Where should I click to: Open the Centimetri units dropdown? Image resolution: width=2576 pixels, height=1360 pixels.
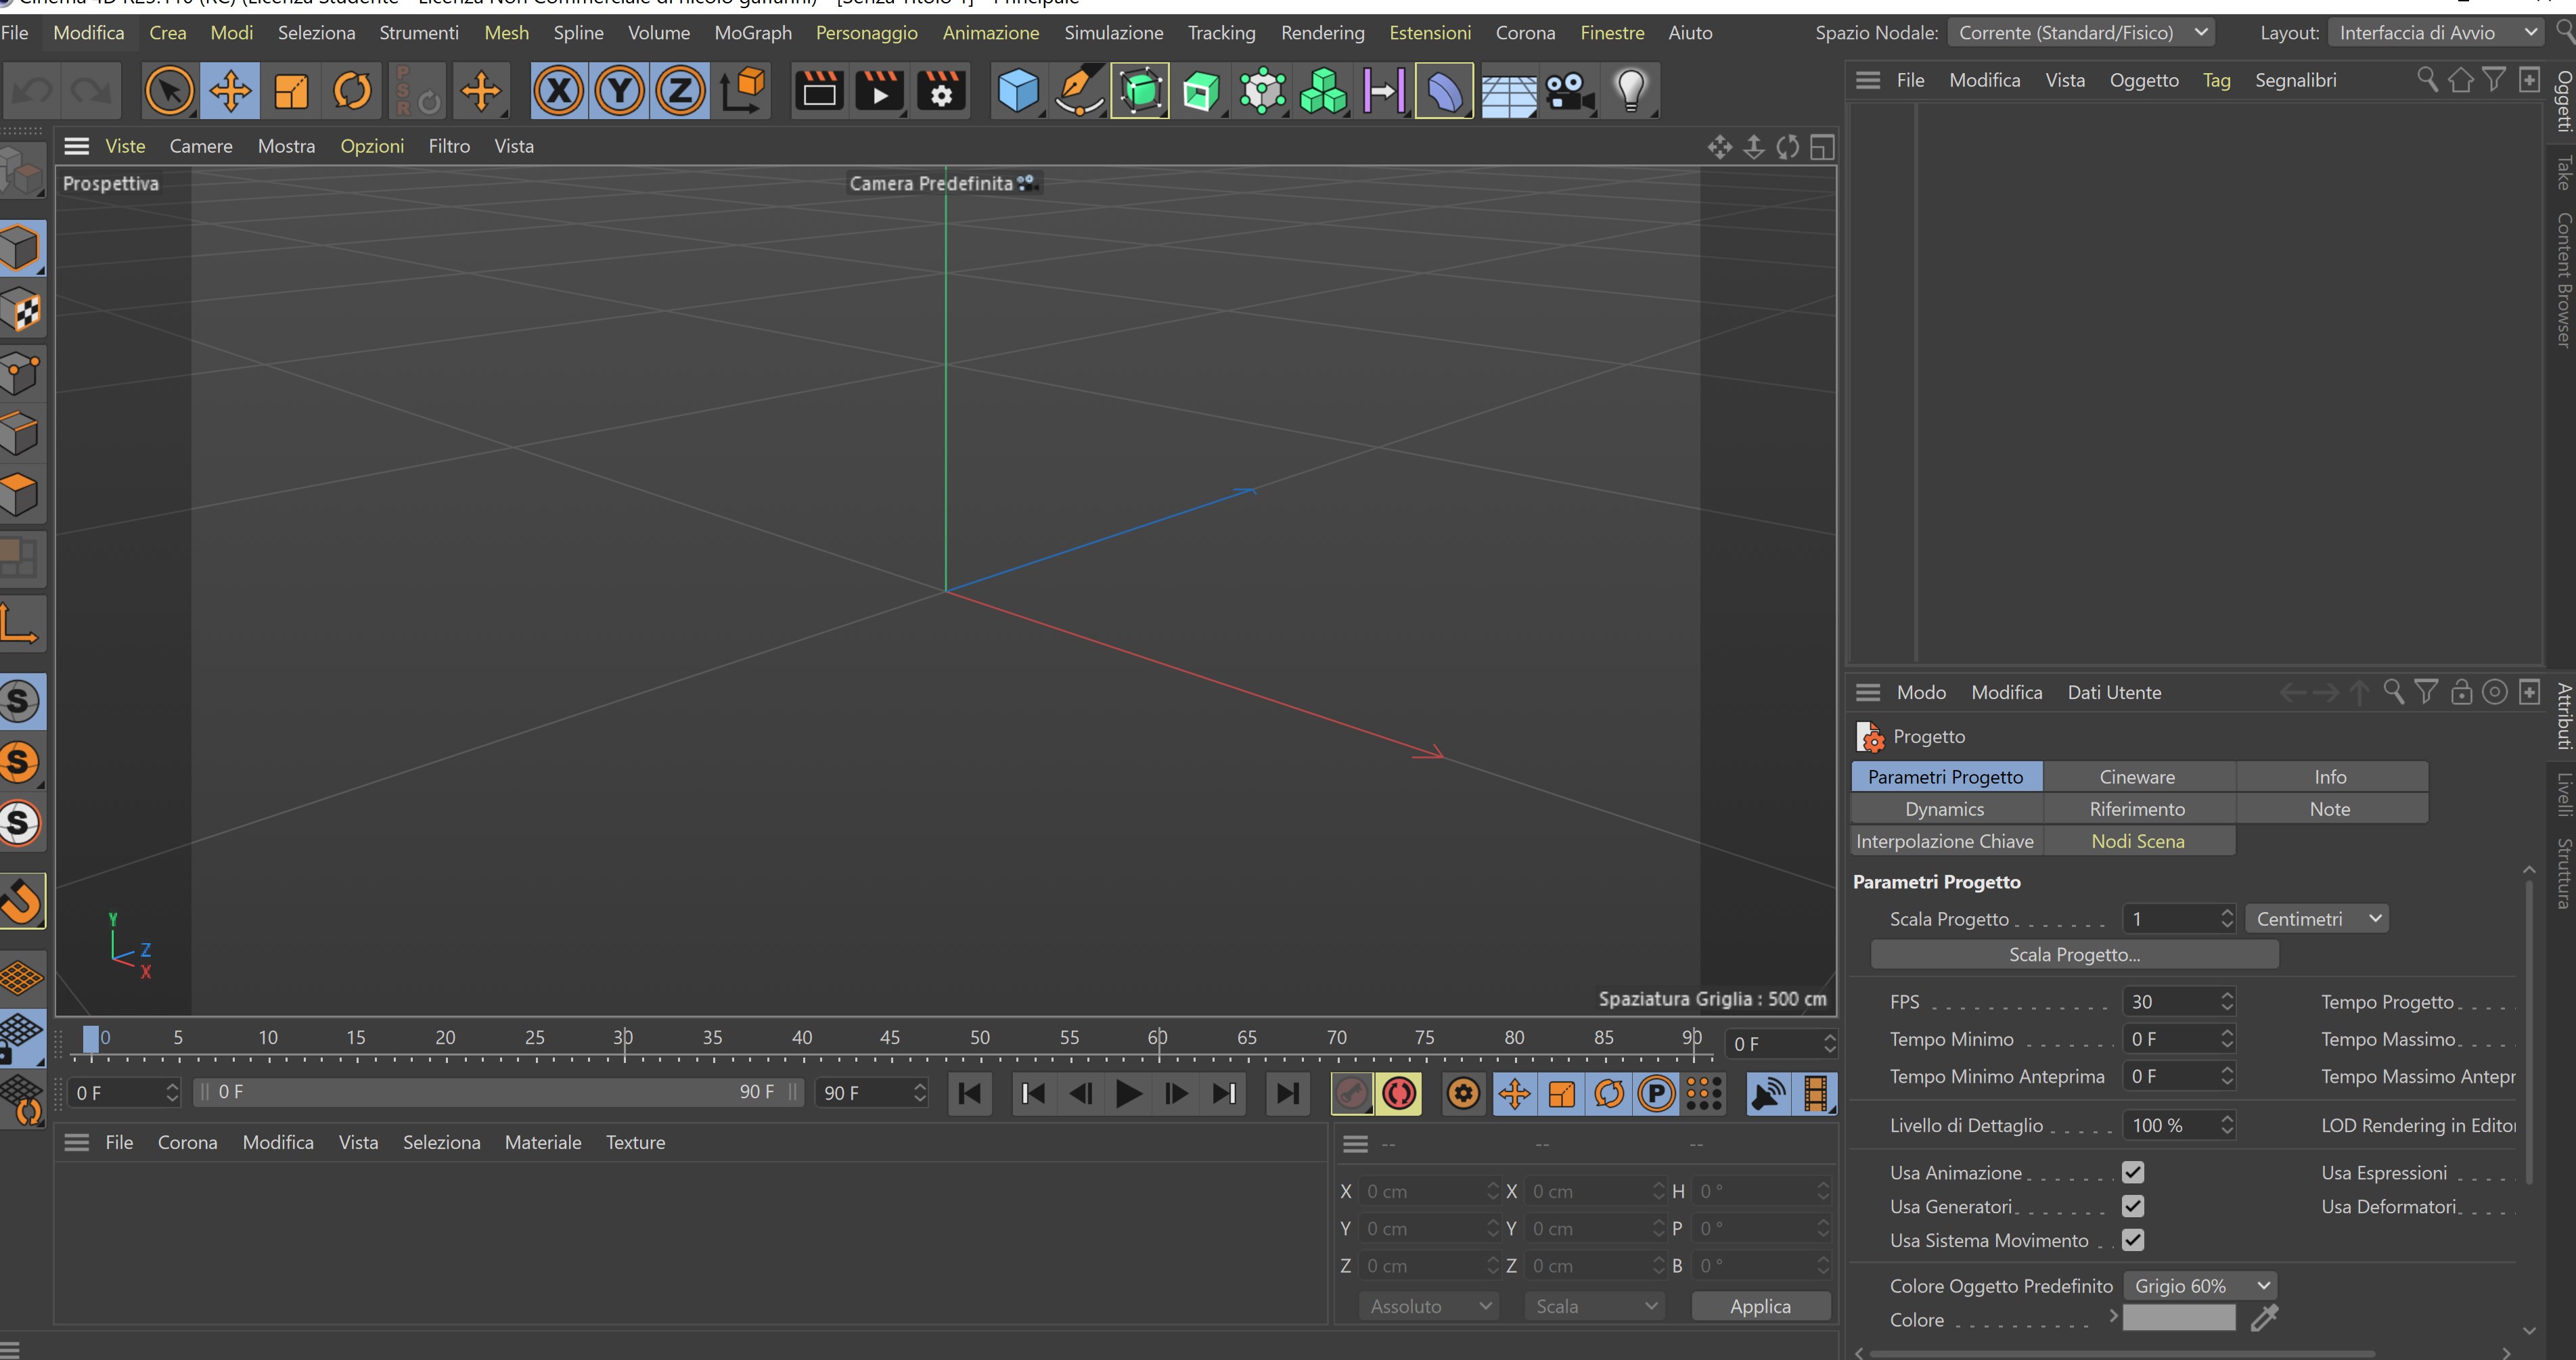[2316, 919]
